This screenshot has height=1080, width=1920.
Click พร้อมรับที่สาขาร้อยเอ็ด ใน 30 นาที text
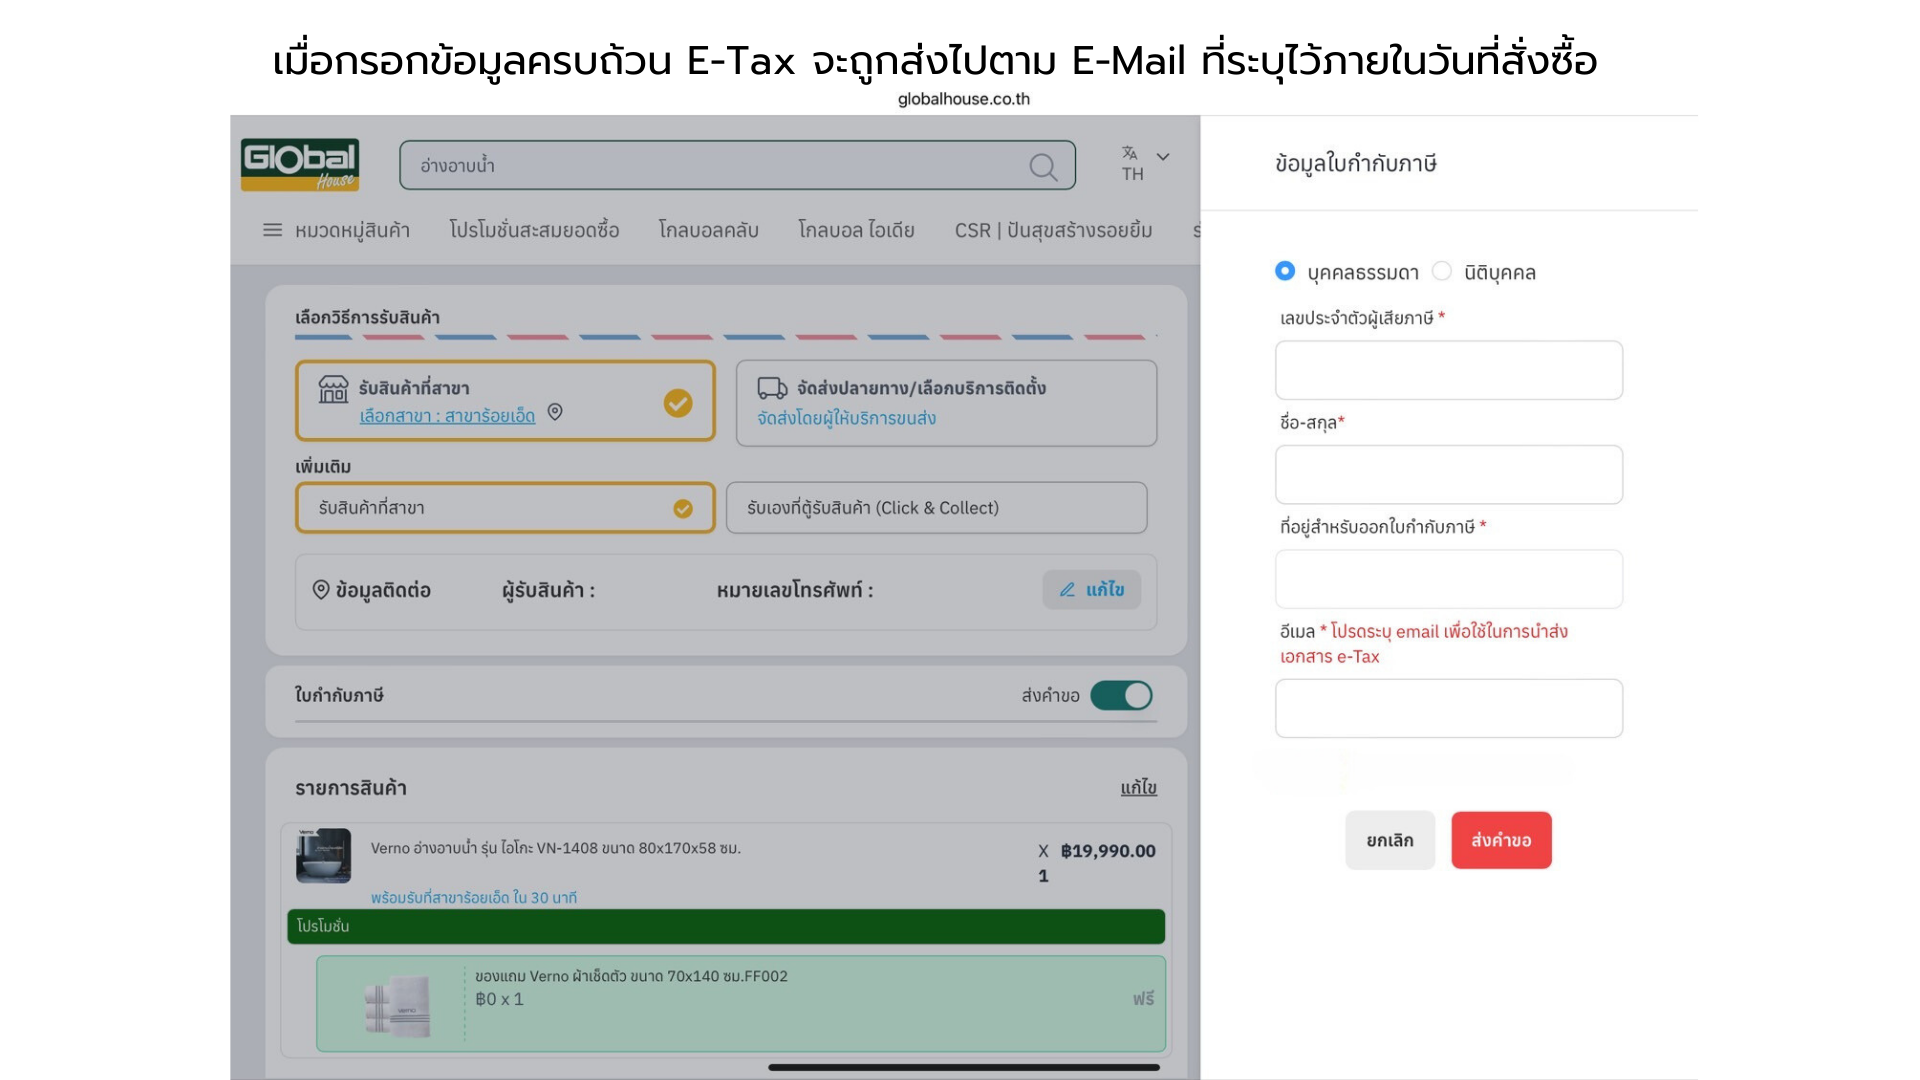(x=474, y=897)
